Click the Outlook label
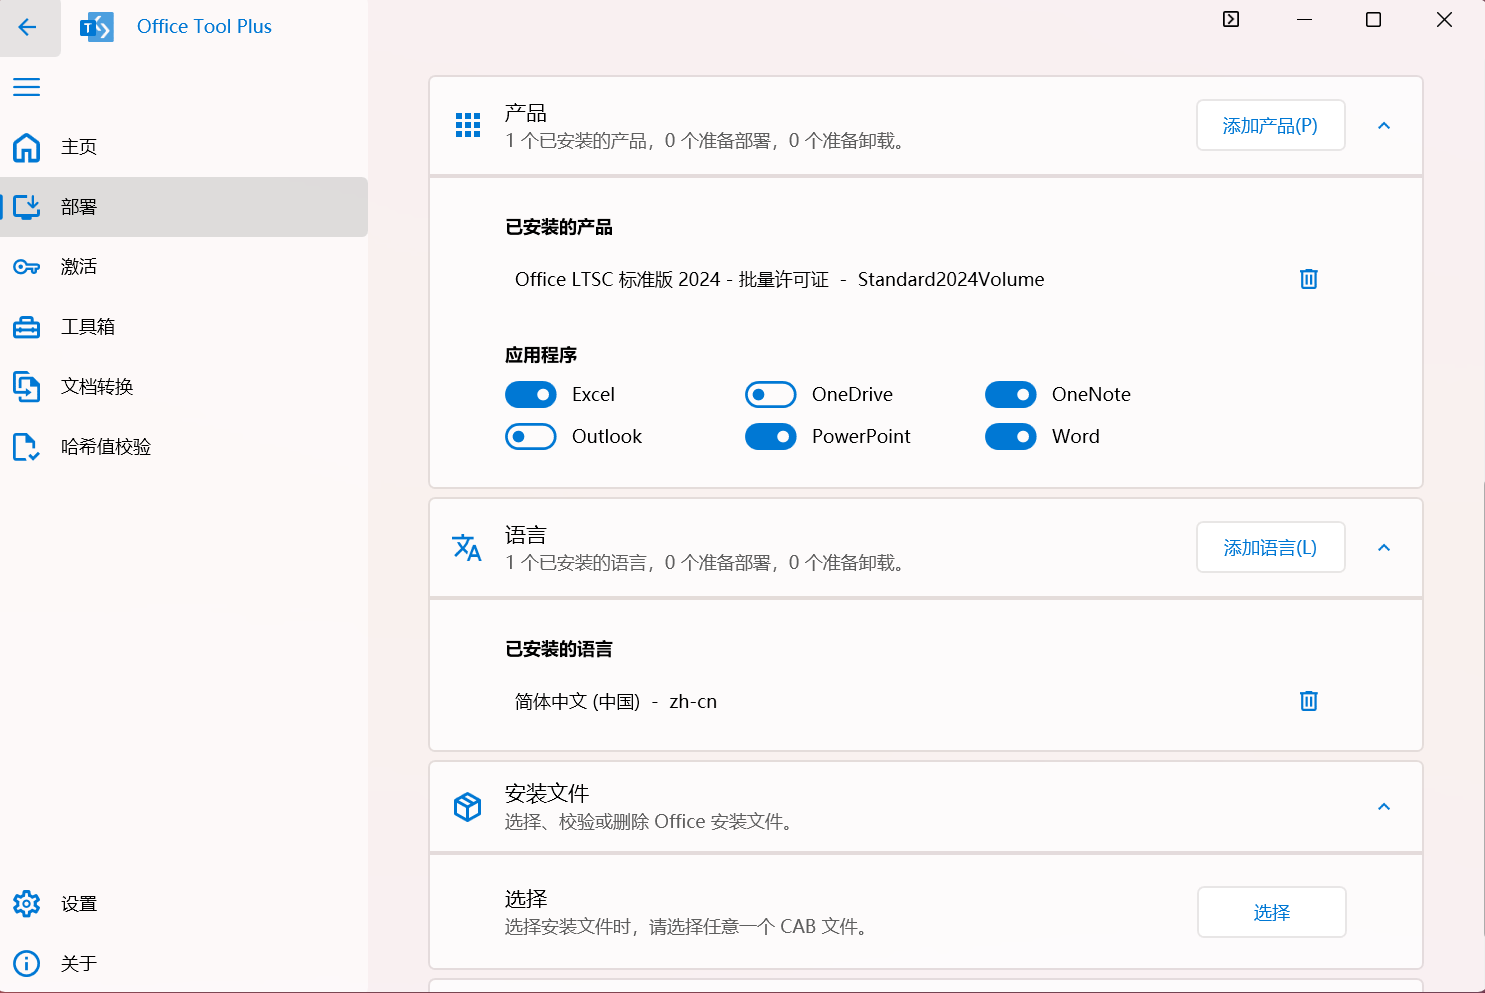This screenshot has height=993, width=1485. pos(607,437)
